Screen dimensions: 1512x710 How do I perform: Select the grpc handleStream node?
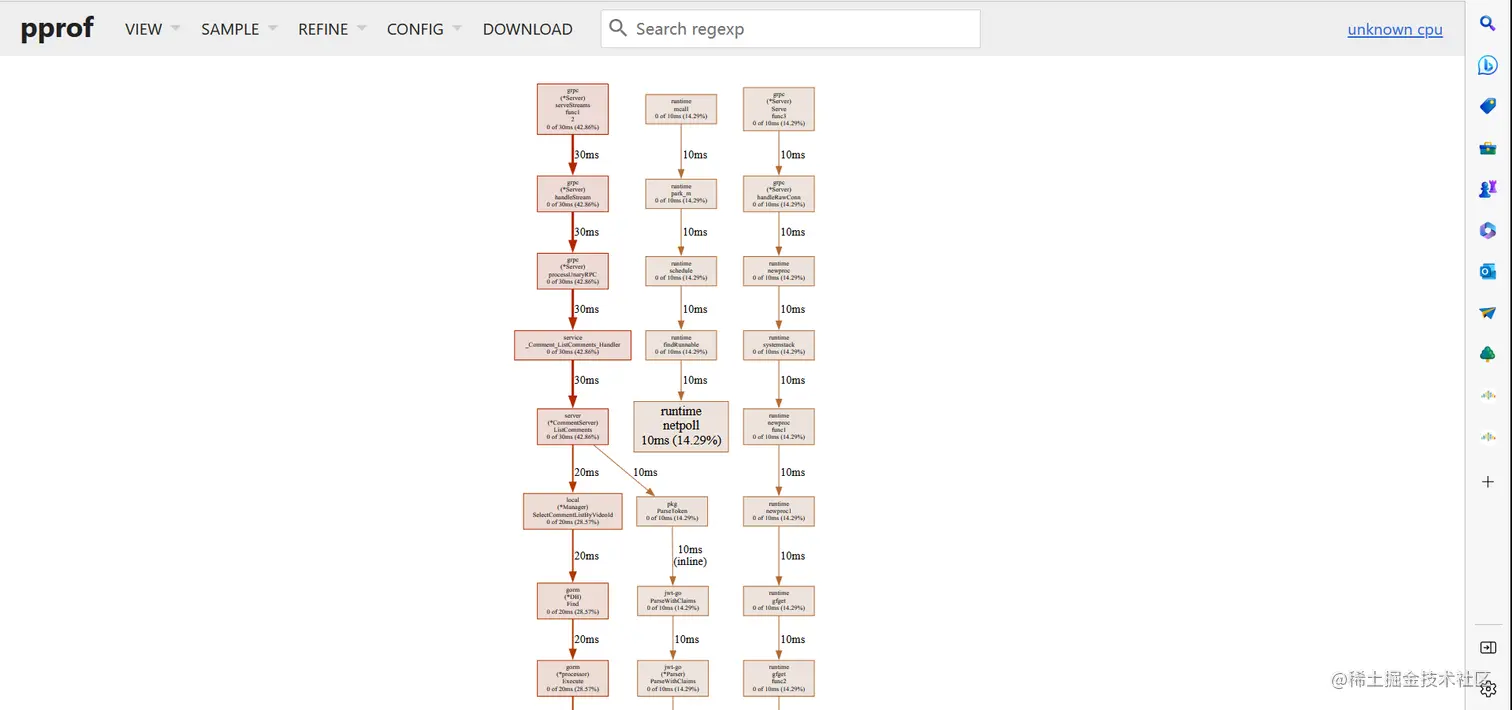click(x=573, y=194)
